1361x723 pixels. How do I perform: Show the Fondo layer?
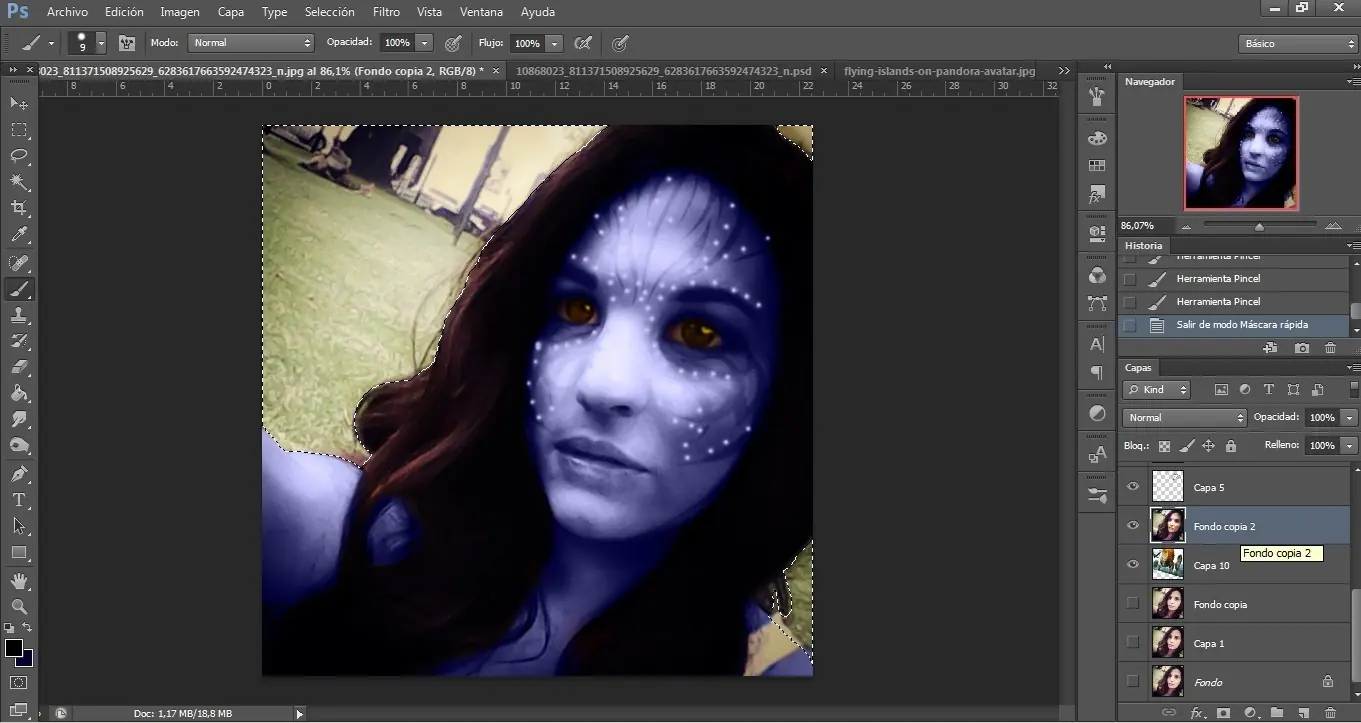point(1133,681)
